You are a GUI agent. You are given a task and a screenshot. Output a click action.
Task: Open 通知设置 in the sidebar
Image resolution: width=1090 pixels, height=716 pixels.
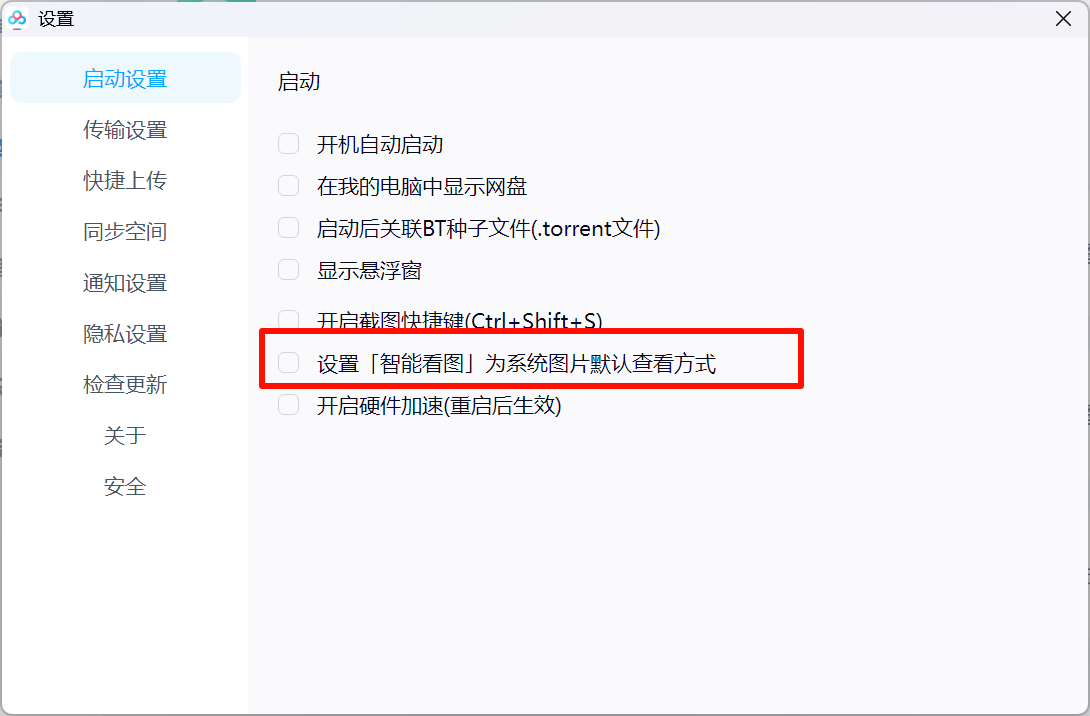[125, 282]
